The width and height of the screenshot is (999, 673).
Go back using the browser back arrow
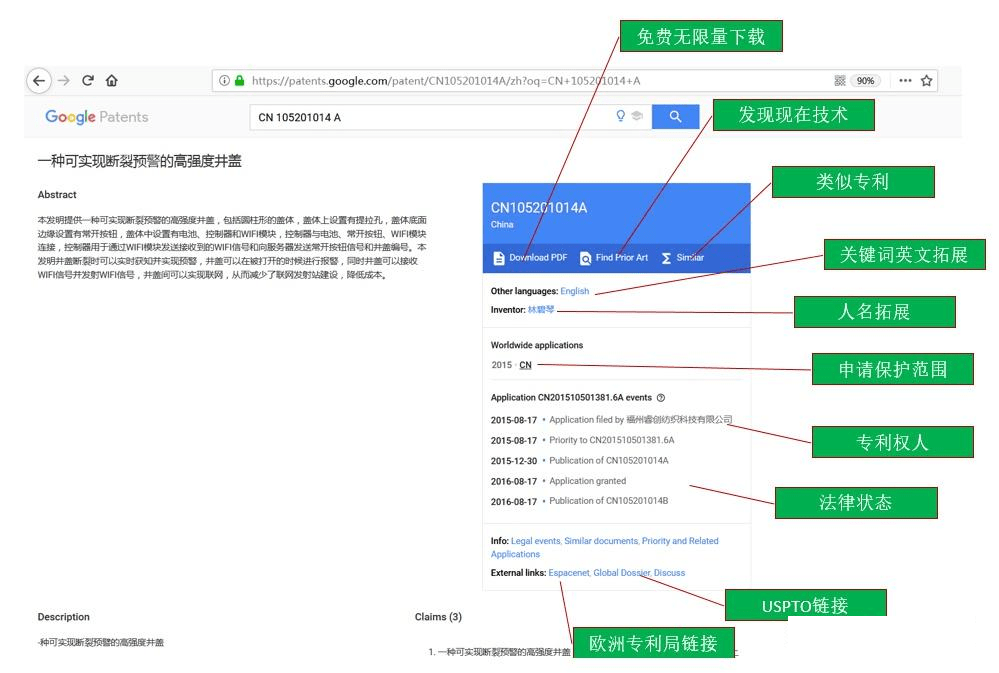[39, 81]
